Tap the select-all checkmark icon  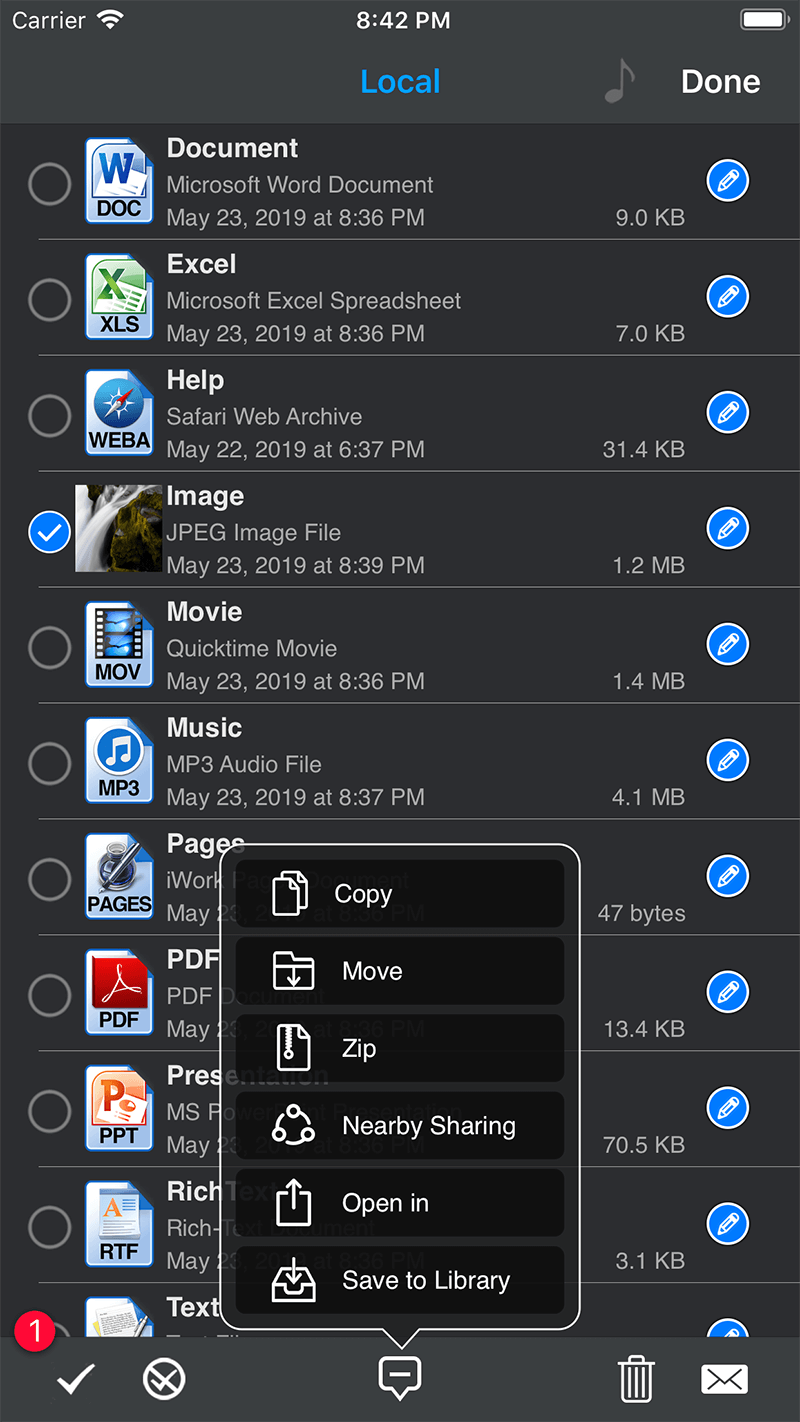(x=75, y=1380)
